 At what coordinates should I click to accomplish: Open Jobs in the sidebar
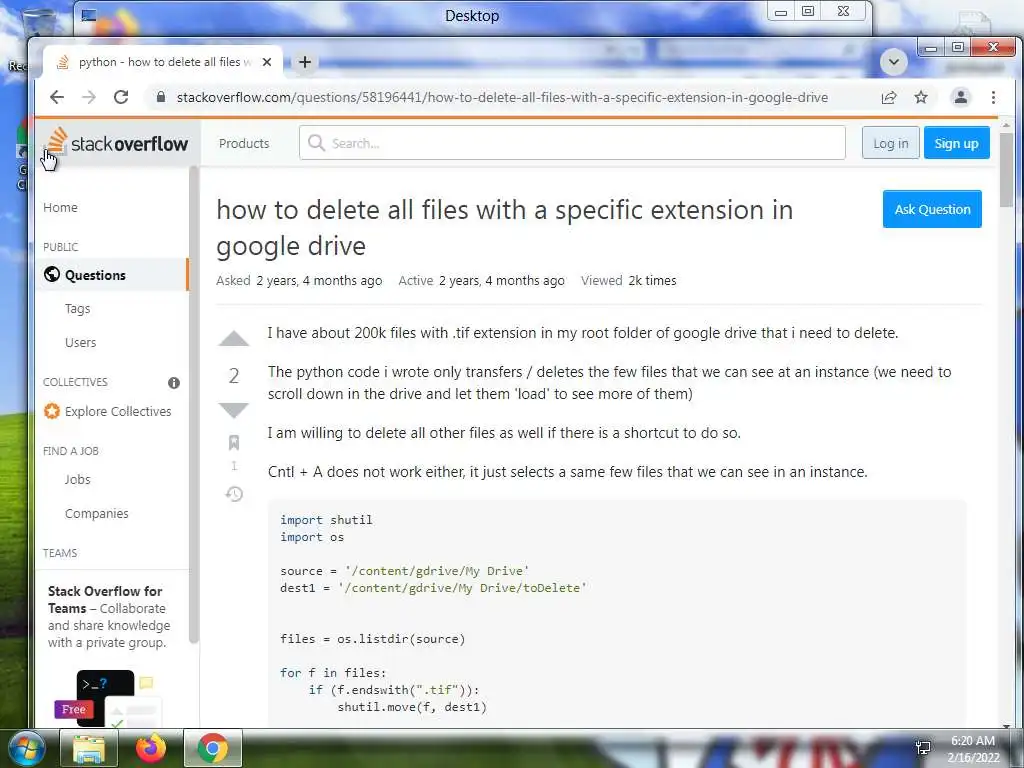tap(78, 479)
